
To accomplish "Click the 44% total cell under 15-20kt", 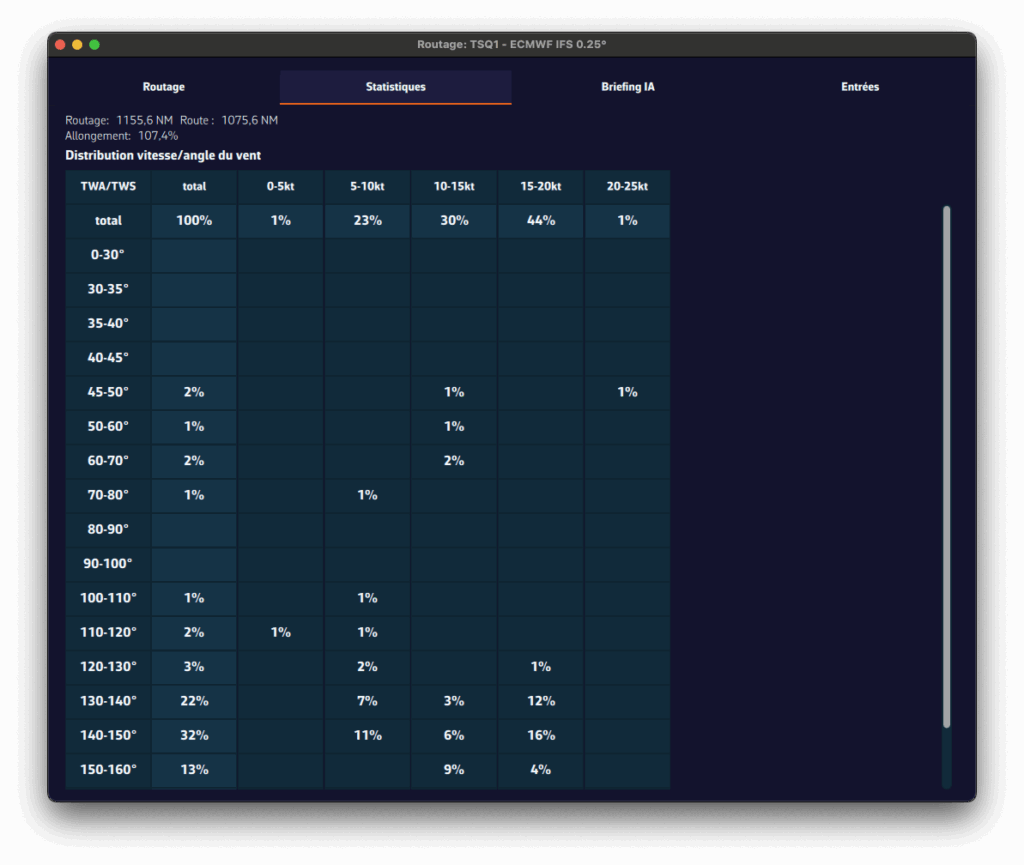I will [540, 220].
